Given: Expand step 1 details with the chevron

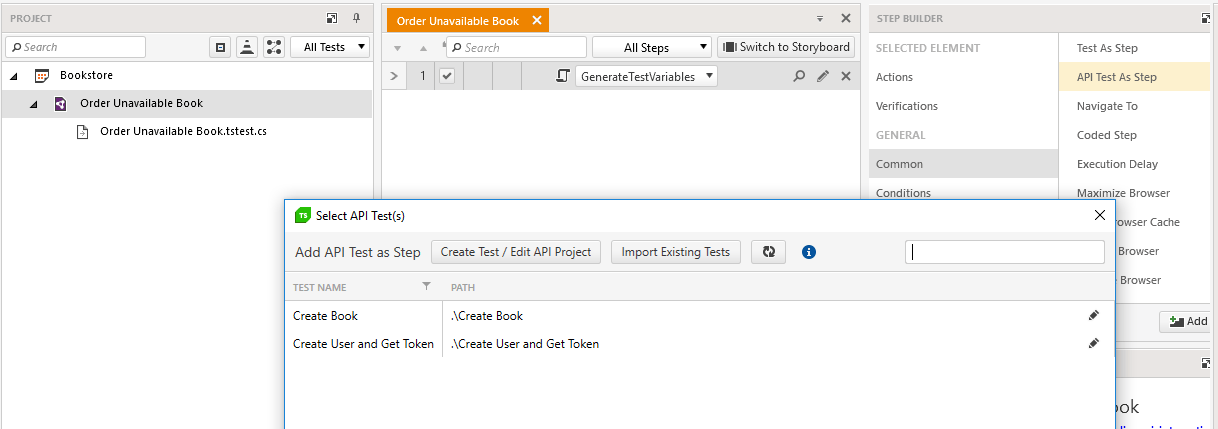Looking at the screenshot, I should click(x=393, y=76).
